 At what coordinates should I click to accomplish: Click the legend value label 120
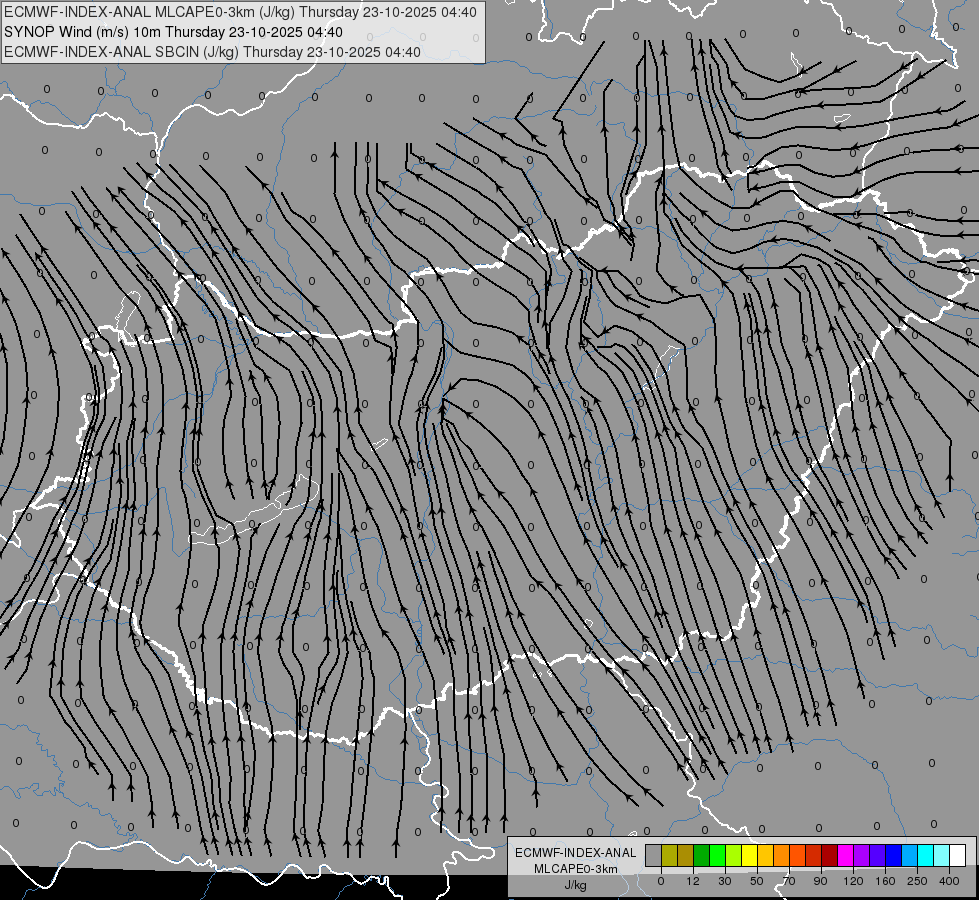tap(852, 881)
